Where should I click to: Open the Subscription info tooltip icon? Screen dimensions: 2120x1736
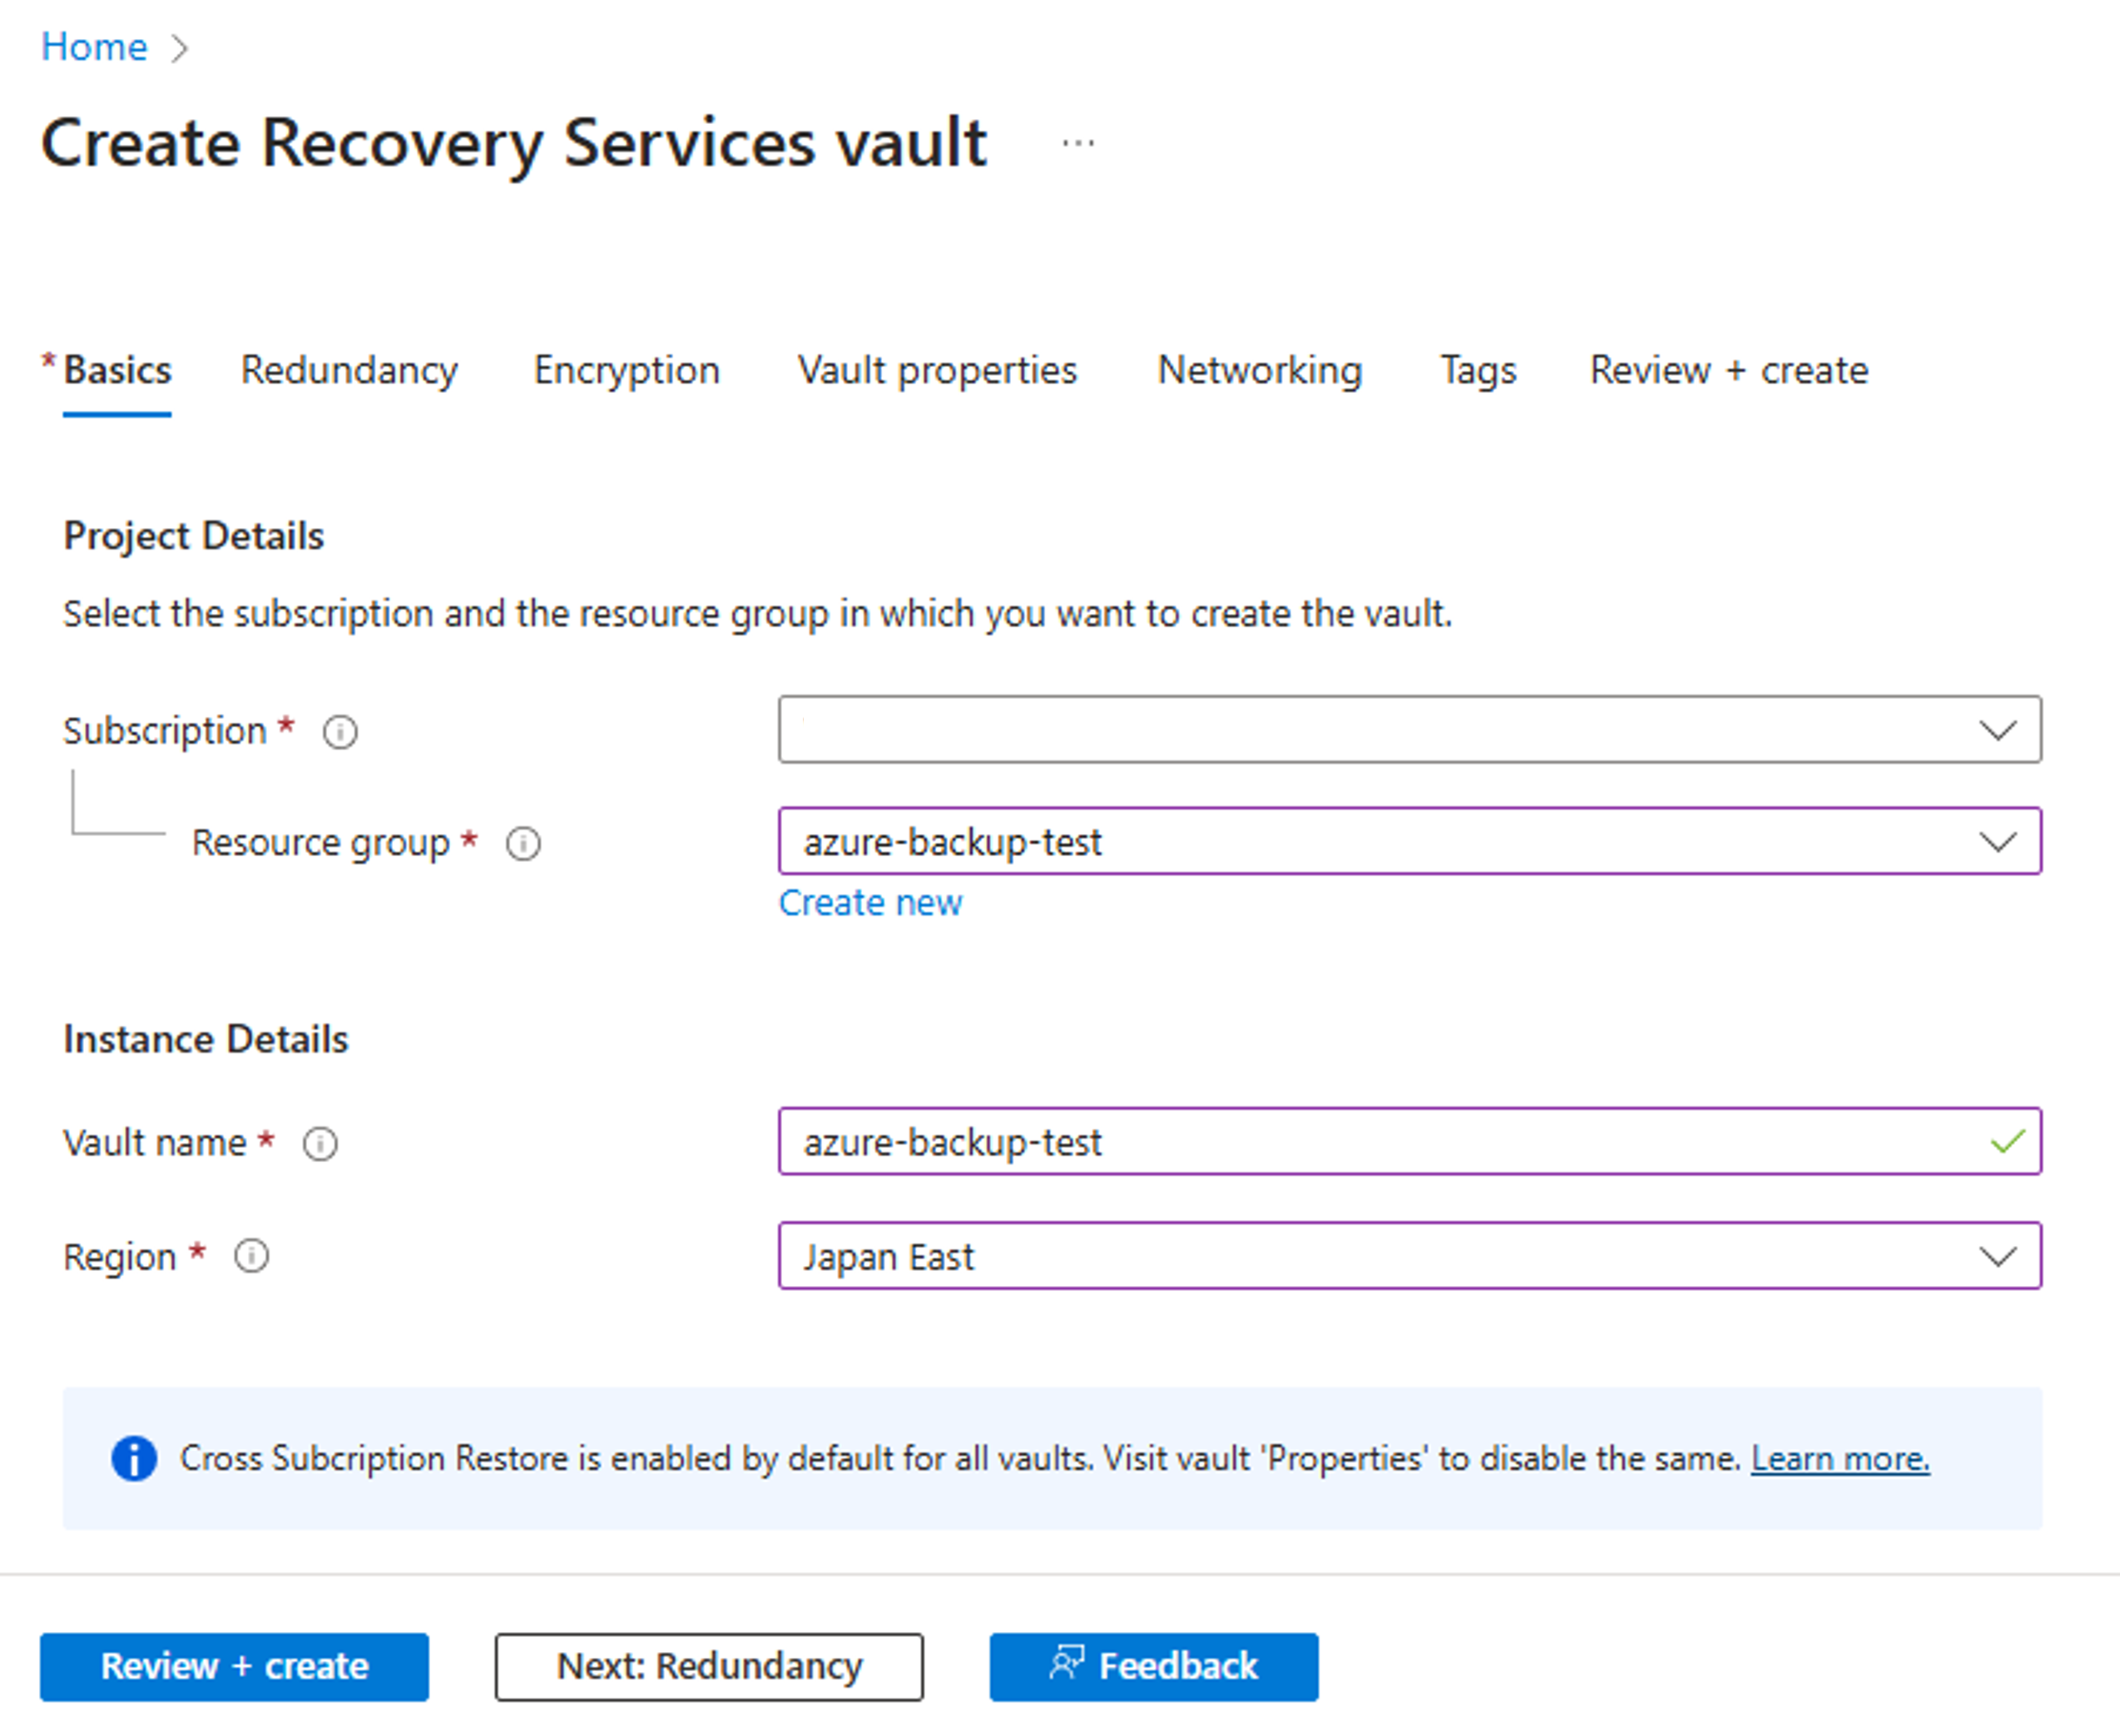point(340,732)
